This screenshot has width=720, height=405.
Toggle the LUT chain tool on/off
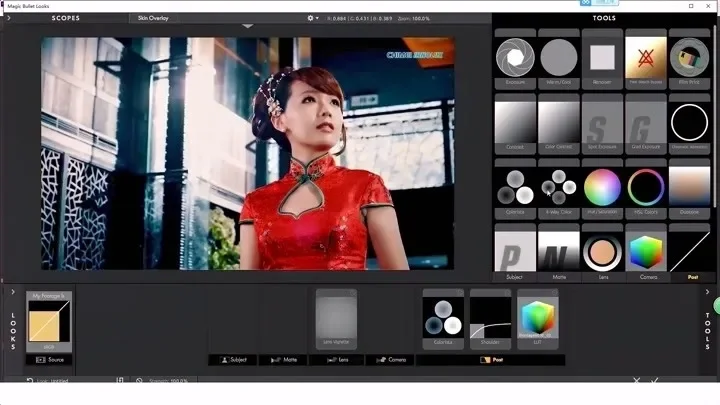(x=555, y=293)
